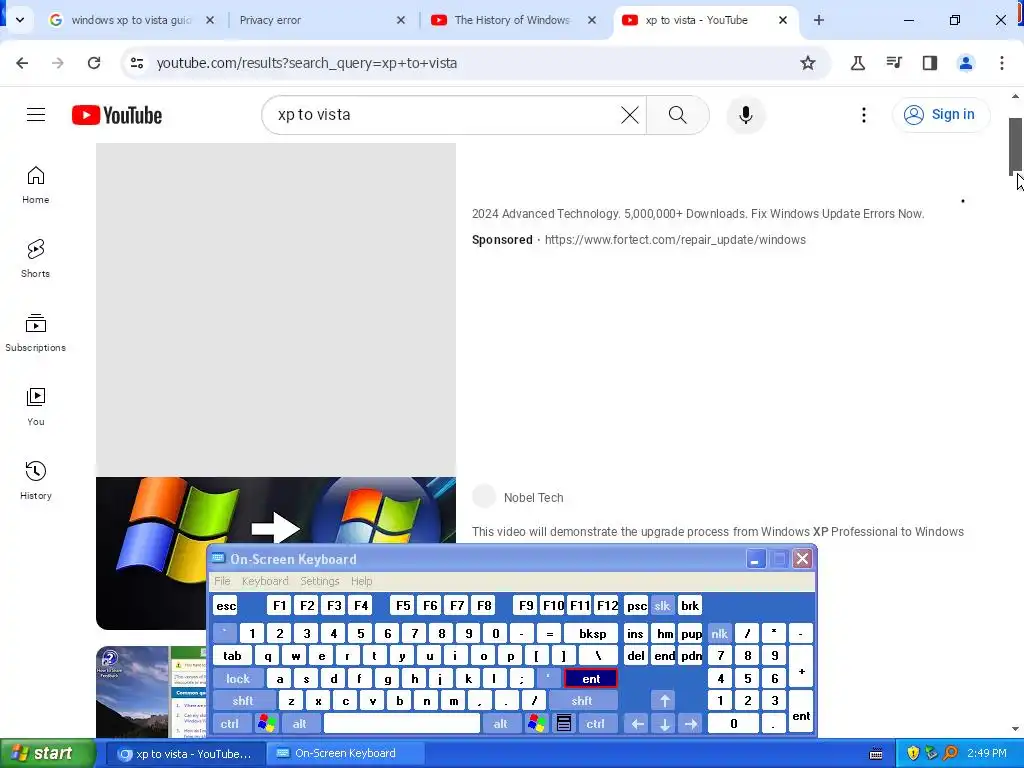Click the ad's three-dot options icon
Screen dimensions: 1024x768
point(963,201)
